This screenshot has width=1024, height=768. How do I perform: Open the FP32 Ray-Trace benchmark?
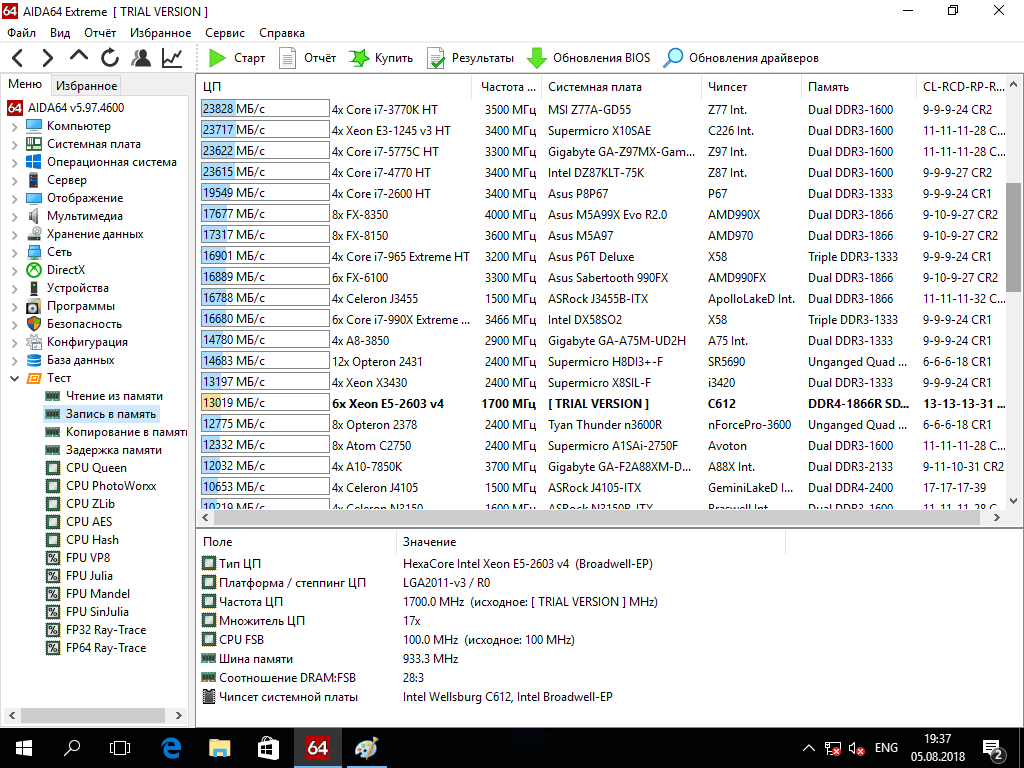(x=96, y=630)
